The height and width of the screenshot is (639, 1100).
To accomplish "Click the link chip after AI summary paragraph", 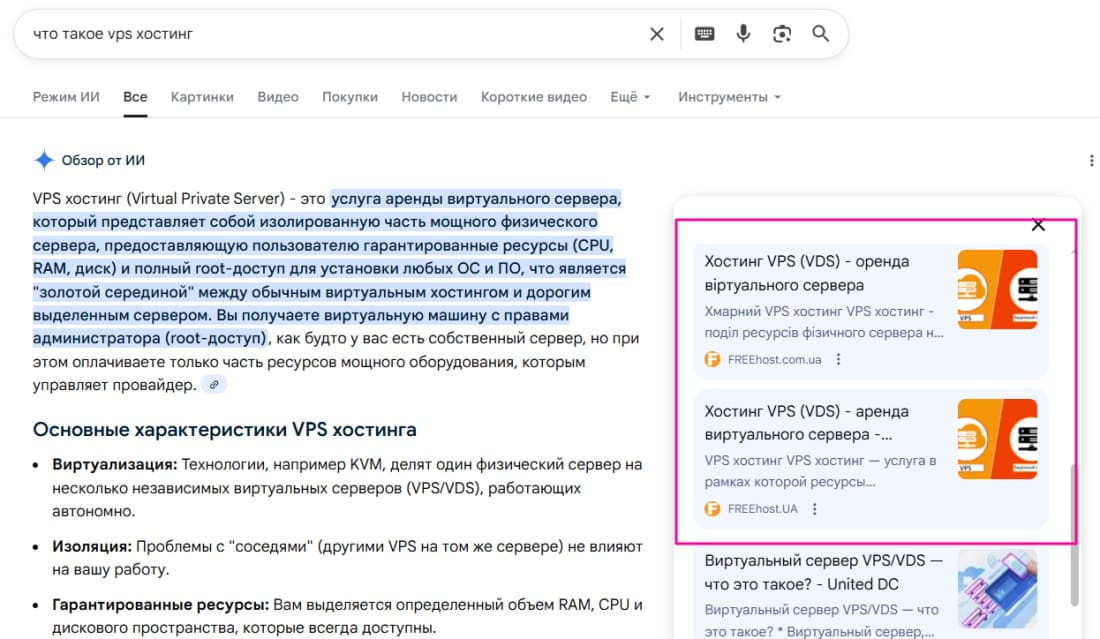I will (213, 385).
